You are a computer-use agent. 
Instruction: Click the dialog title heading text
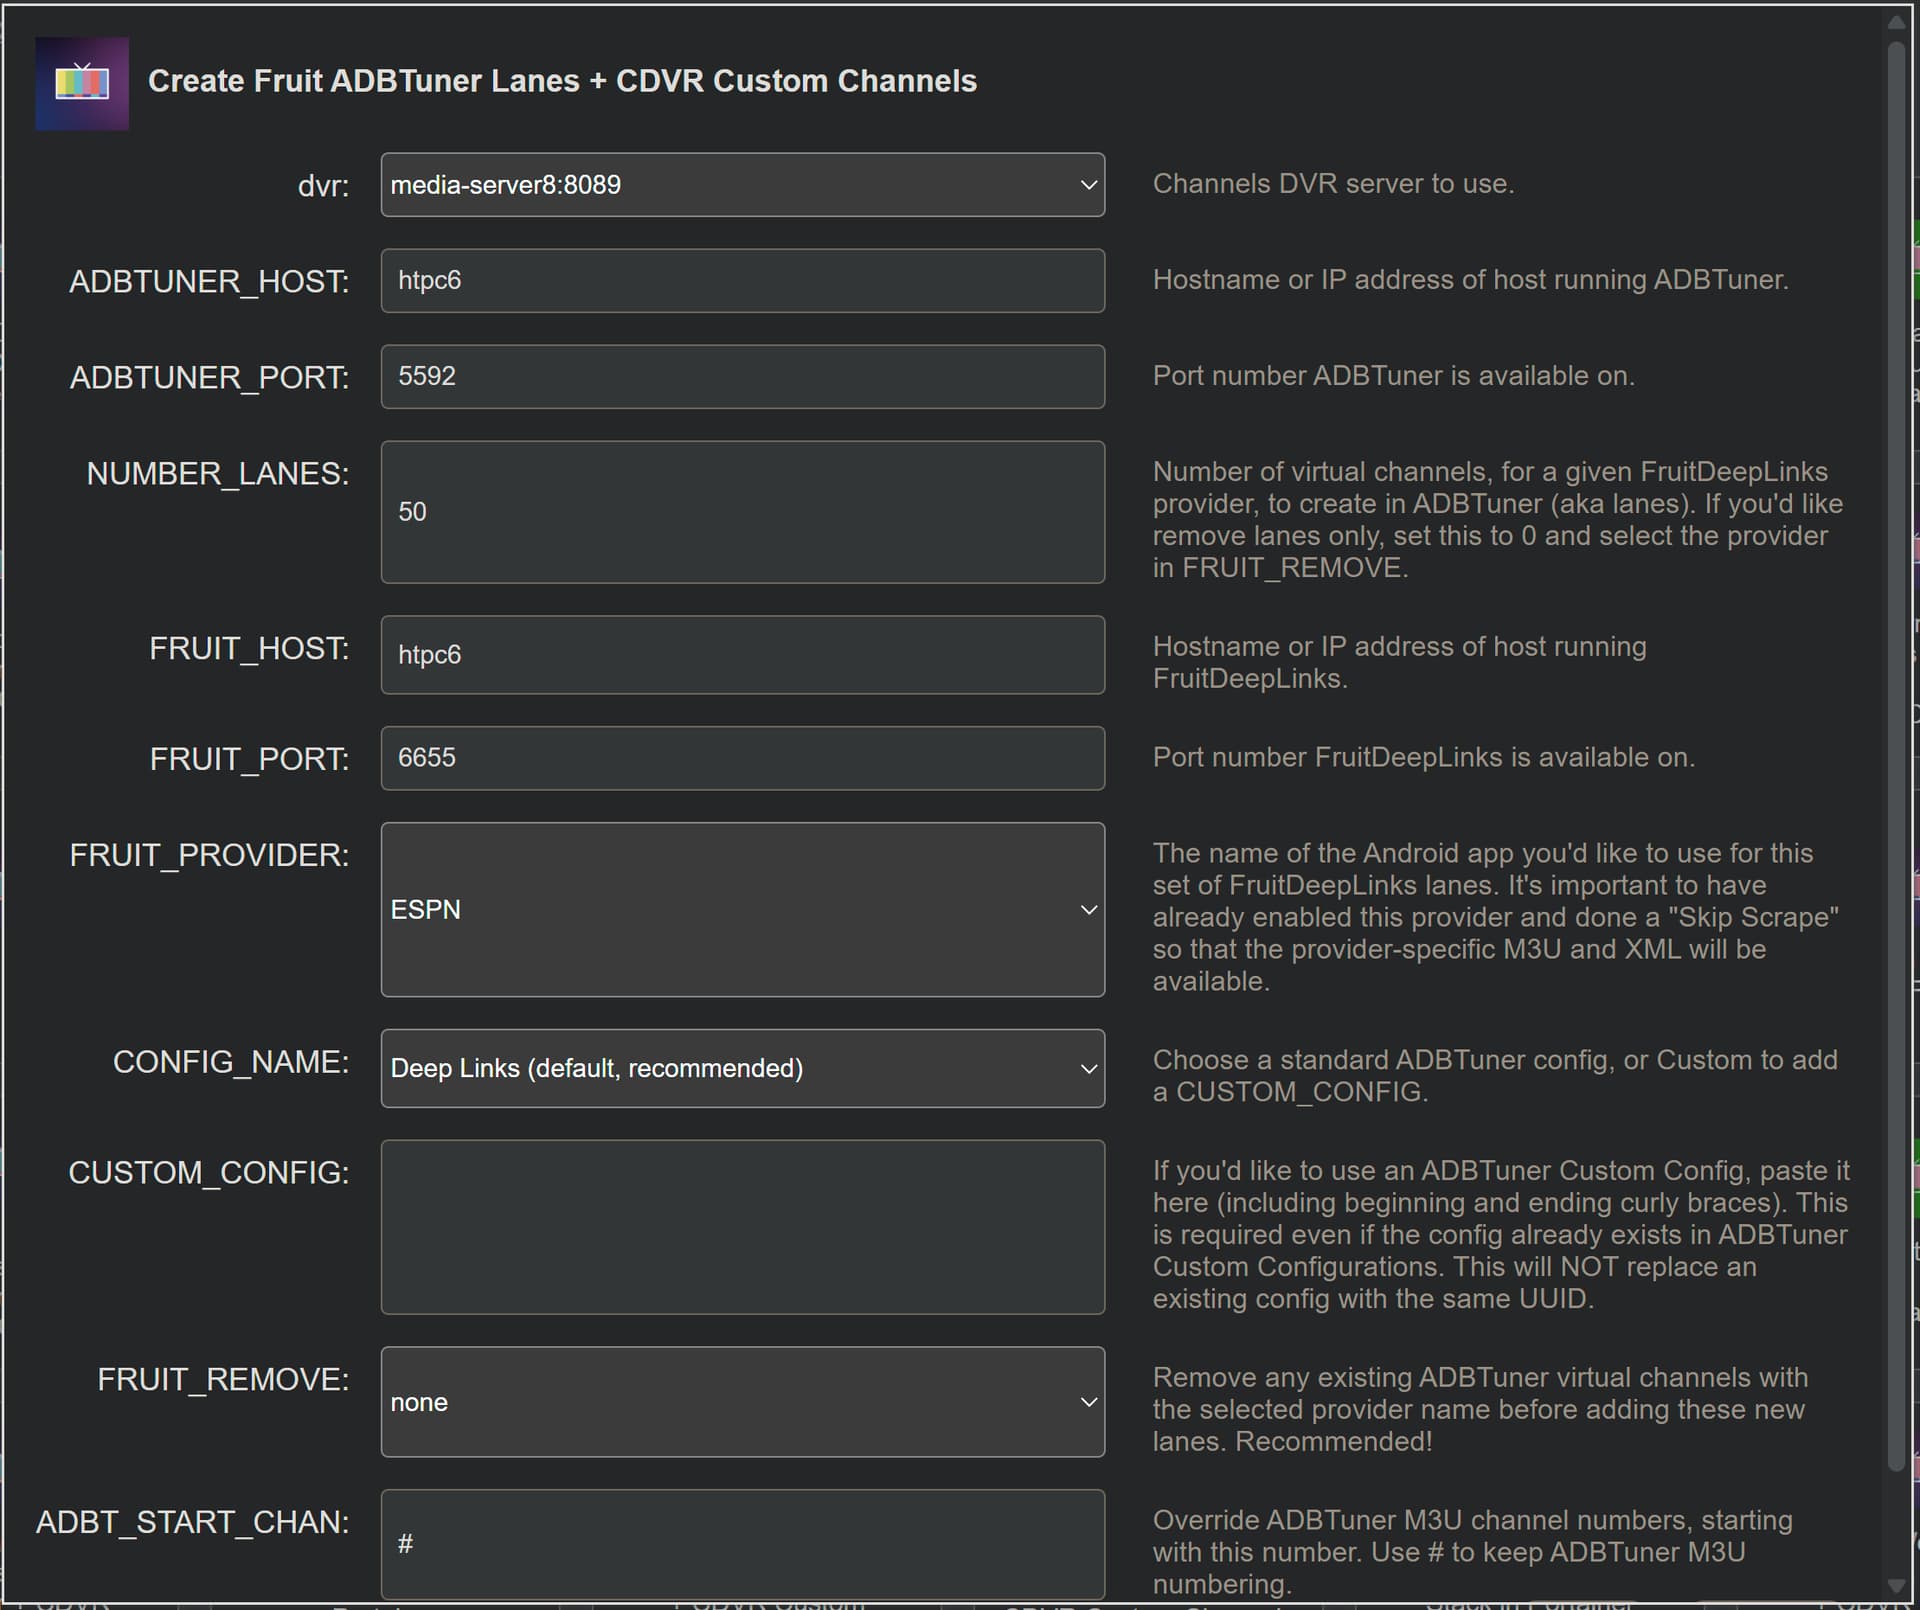(x=562, y=81)
